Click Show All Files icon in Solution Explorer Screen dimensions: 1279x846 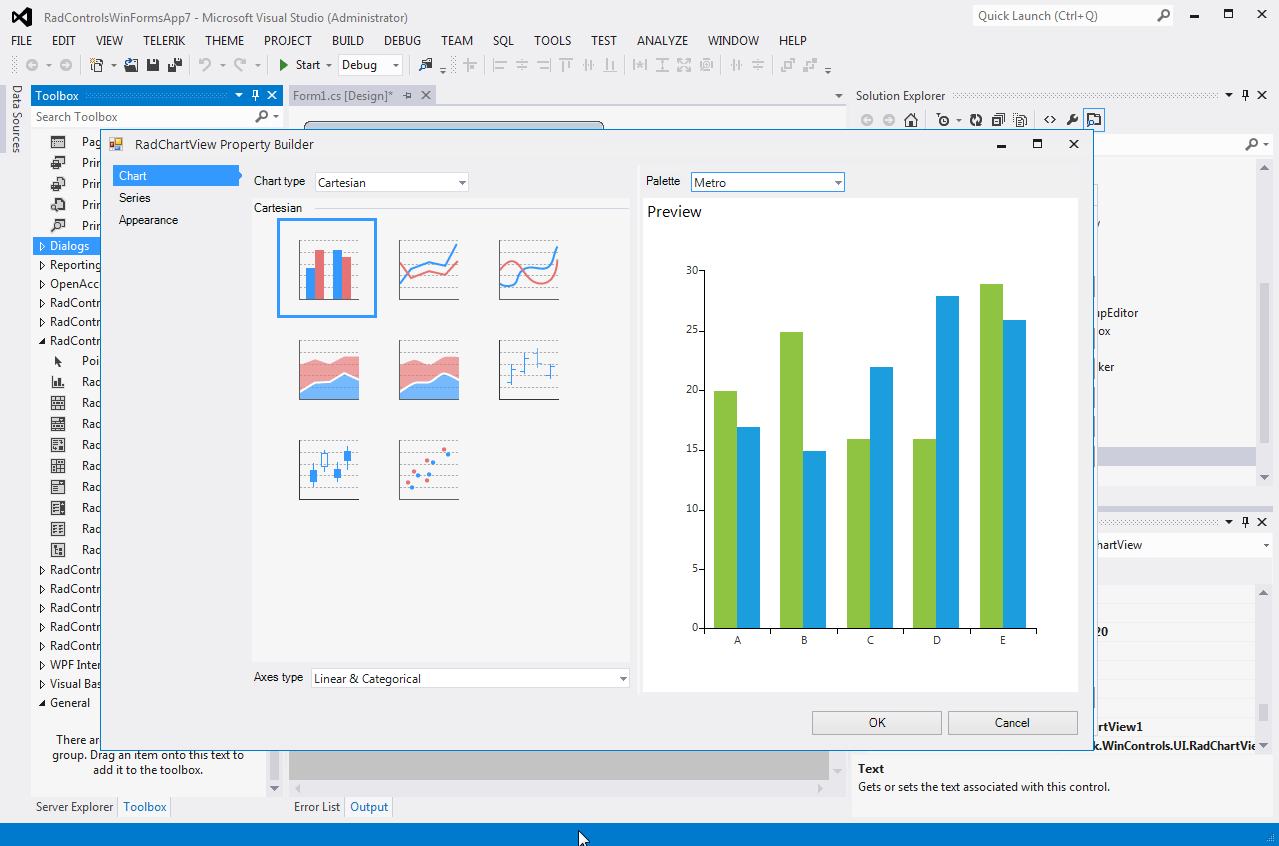(x=1020, y=120)
